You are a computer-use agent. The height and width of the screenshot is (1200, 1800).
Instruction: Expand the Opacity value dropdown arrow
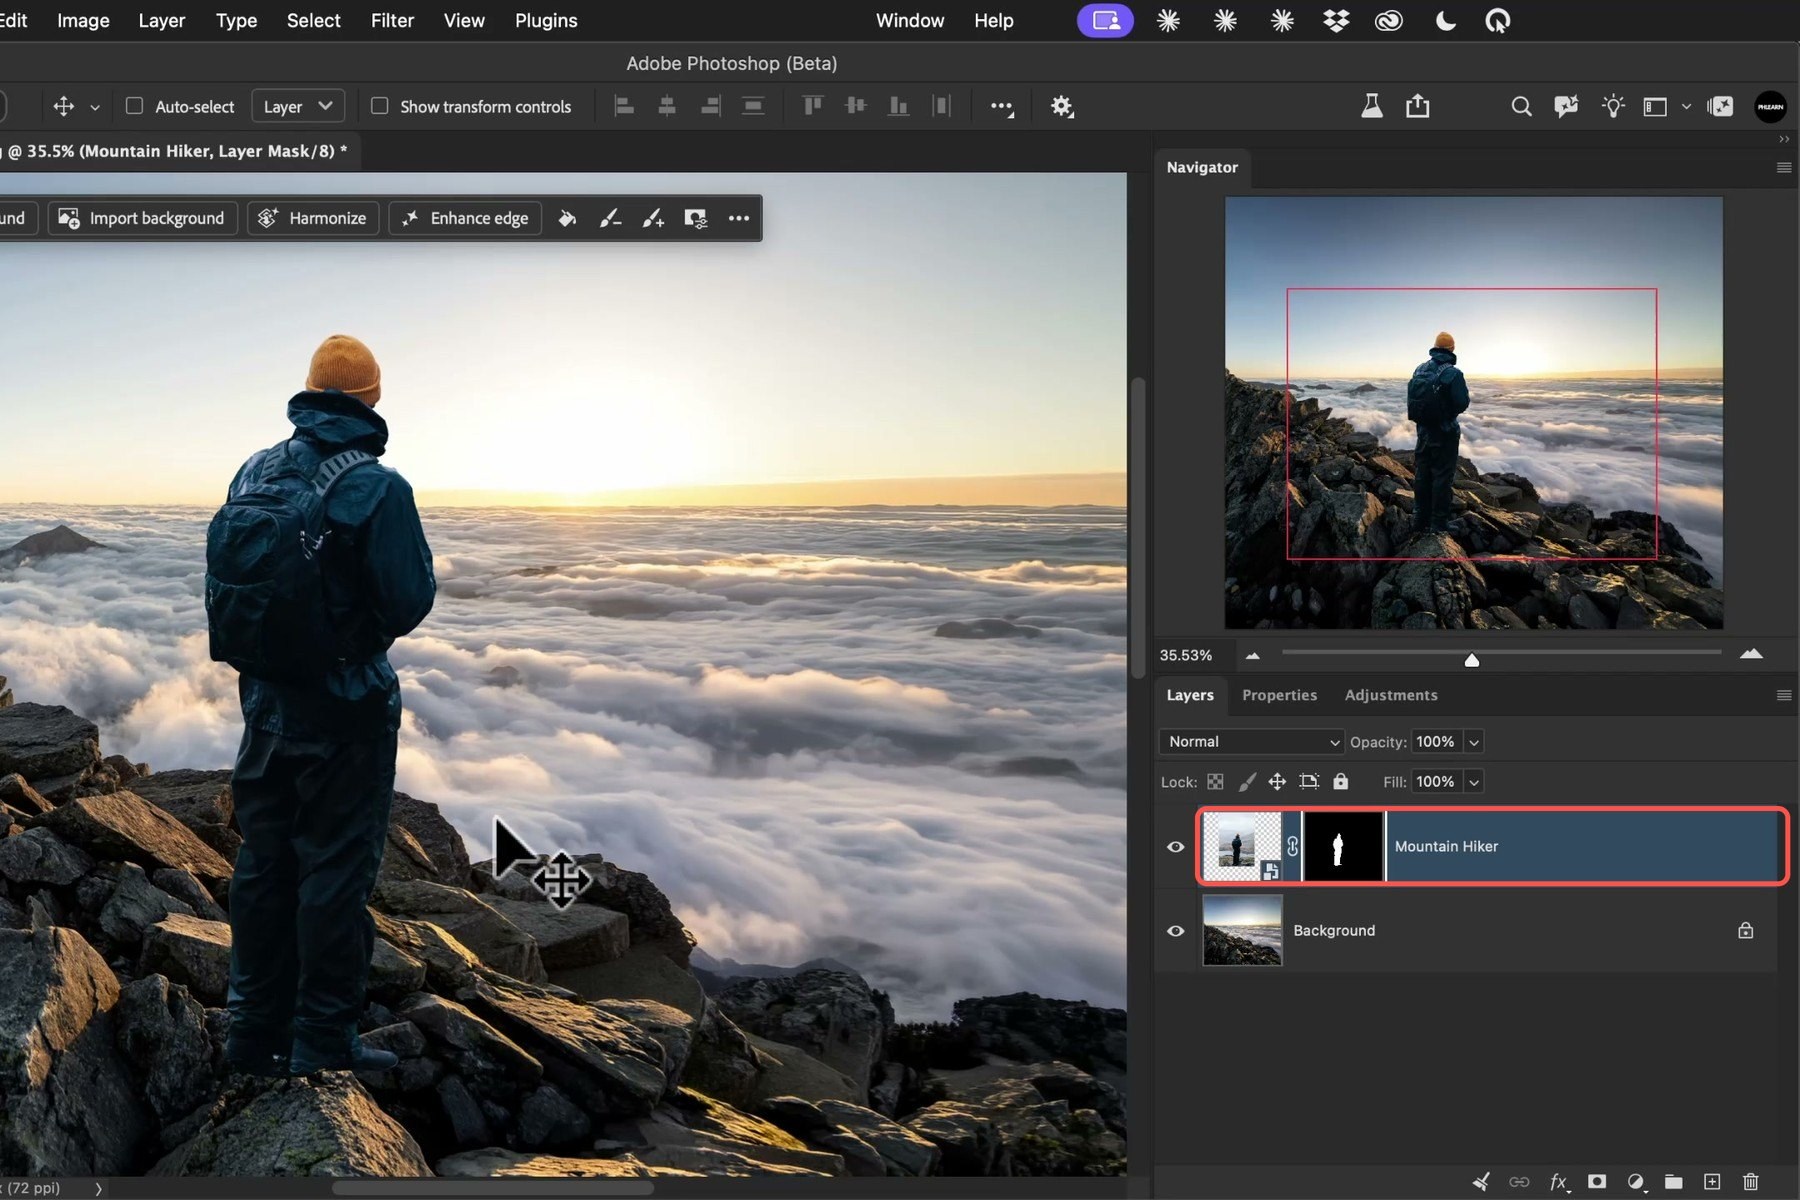point(1473,742)
